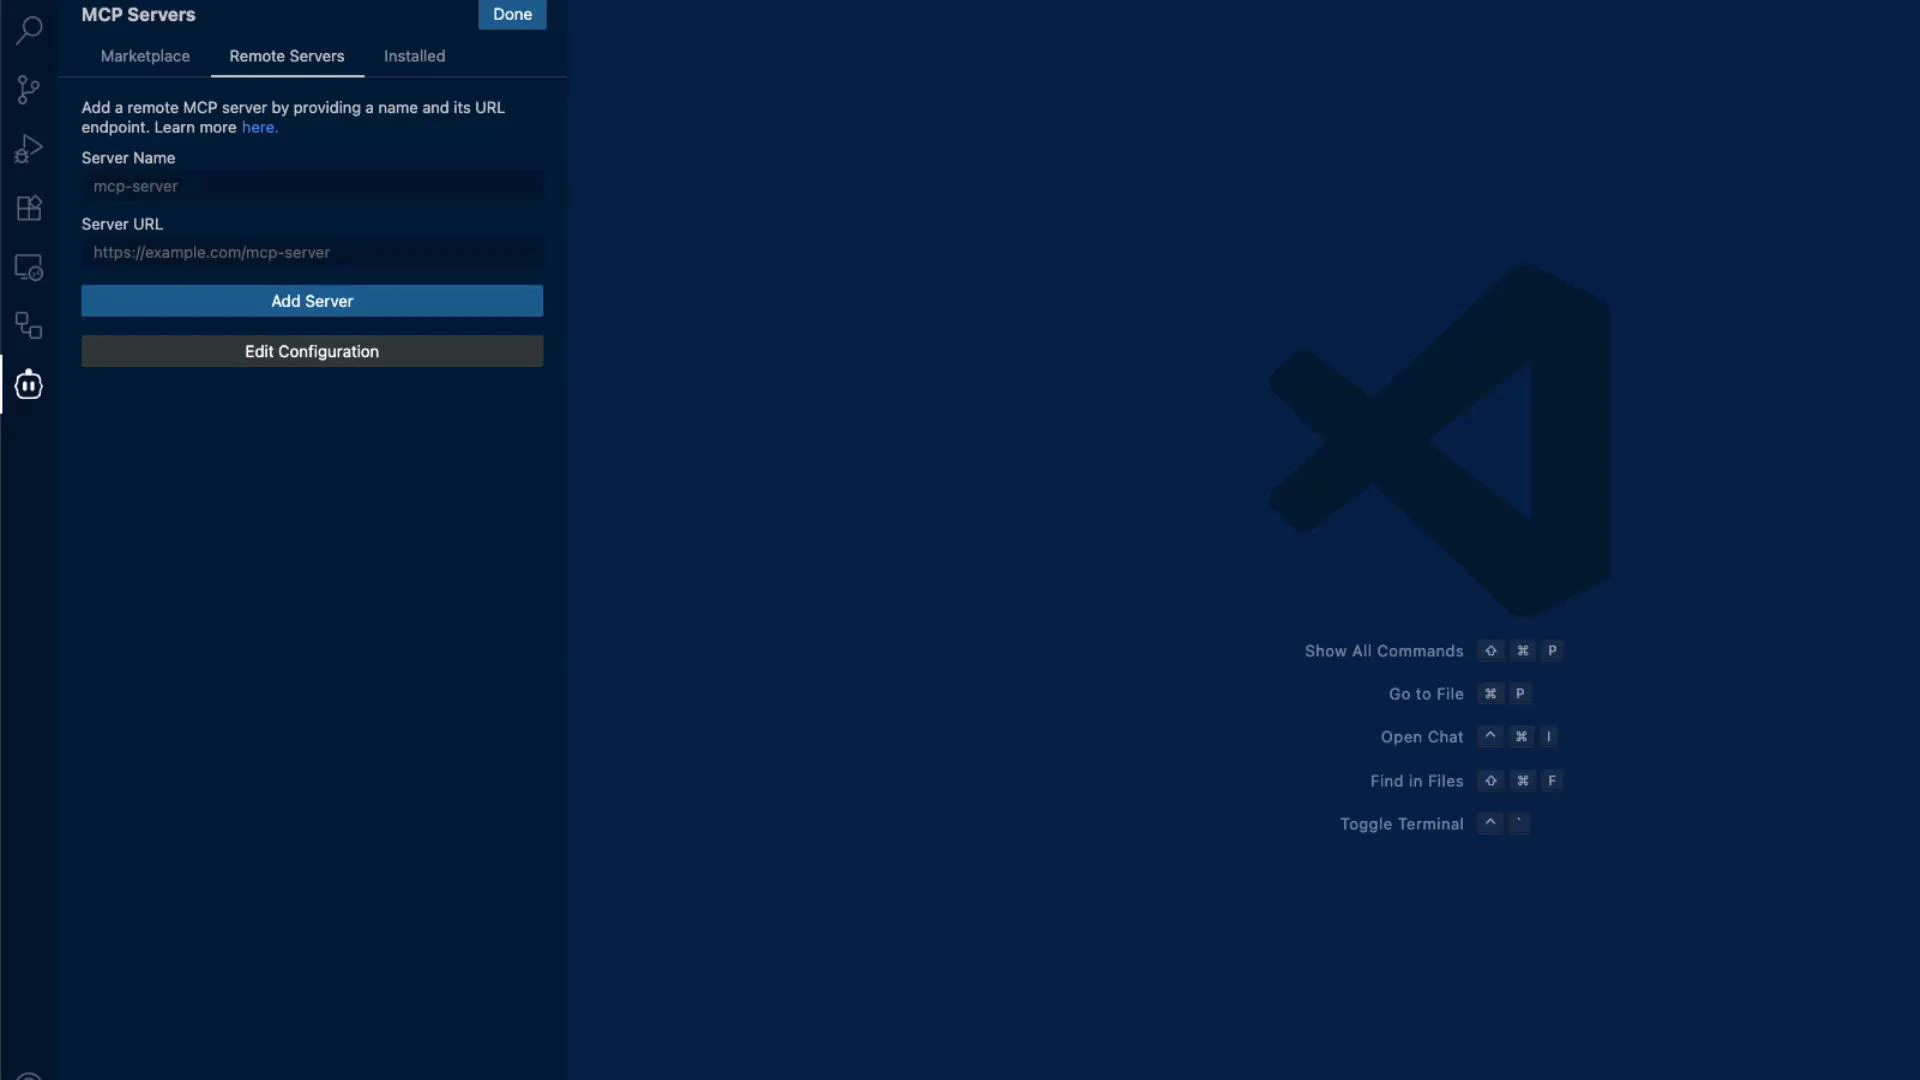Screen dimensions: 1920x1080
Task: Click the MCP Servers panel title
Action: click(x=138, y=15)
